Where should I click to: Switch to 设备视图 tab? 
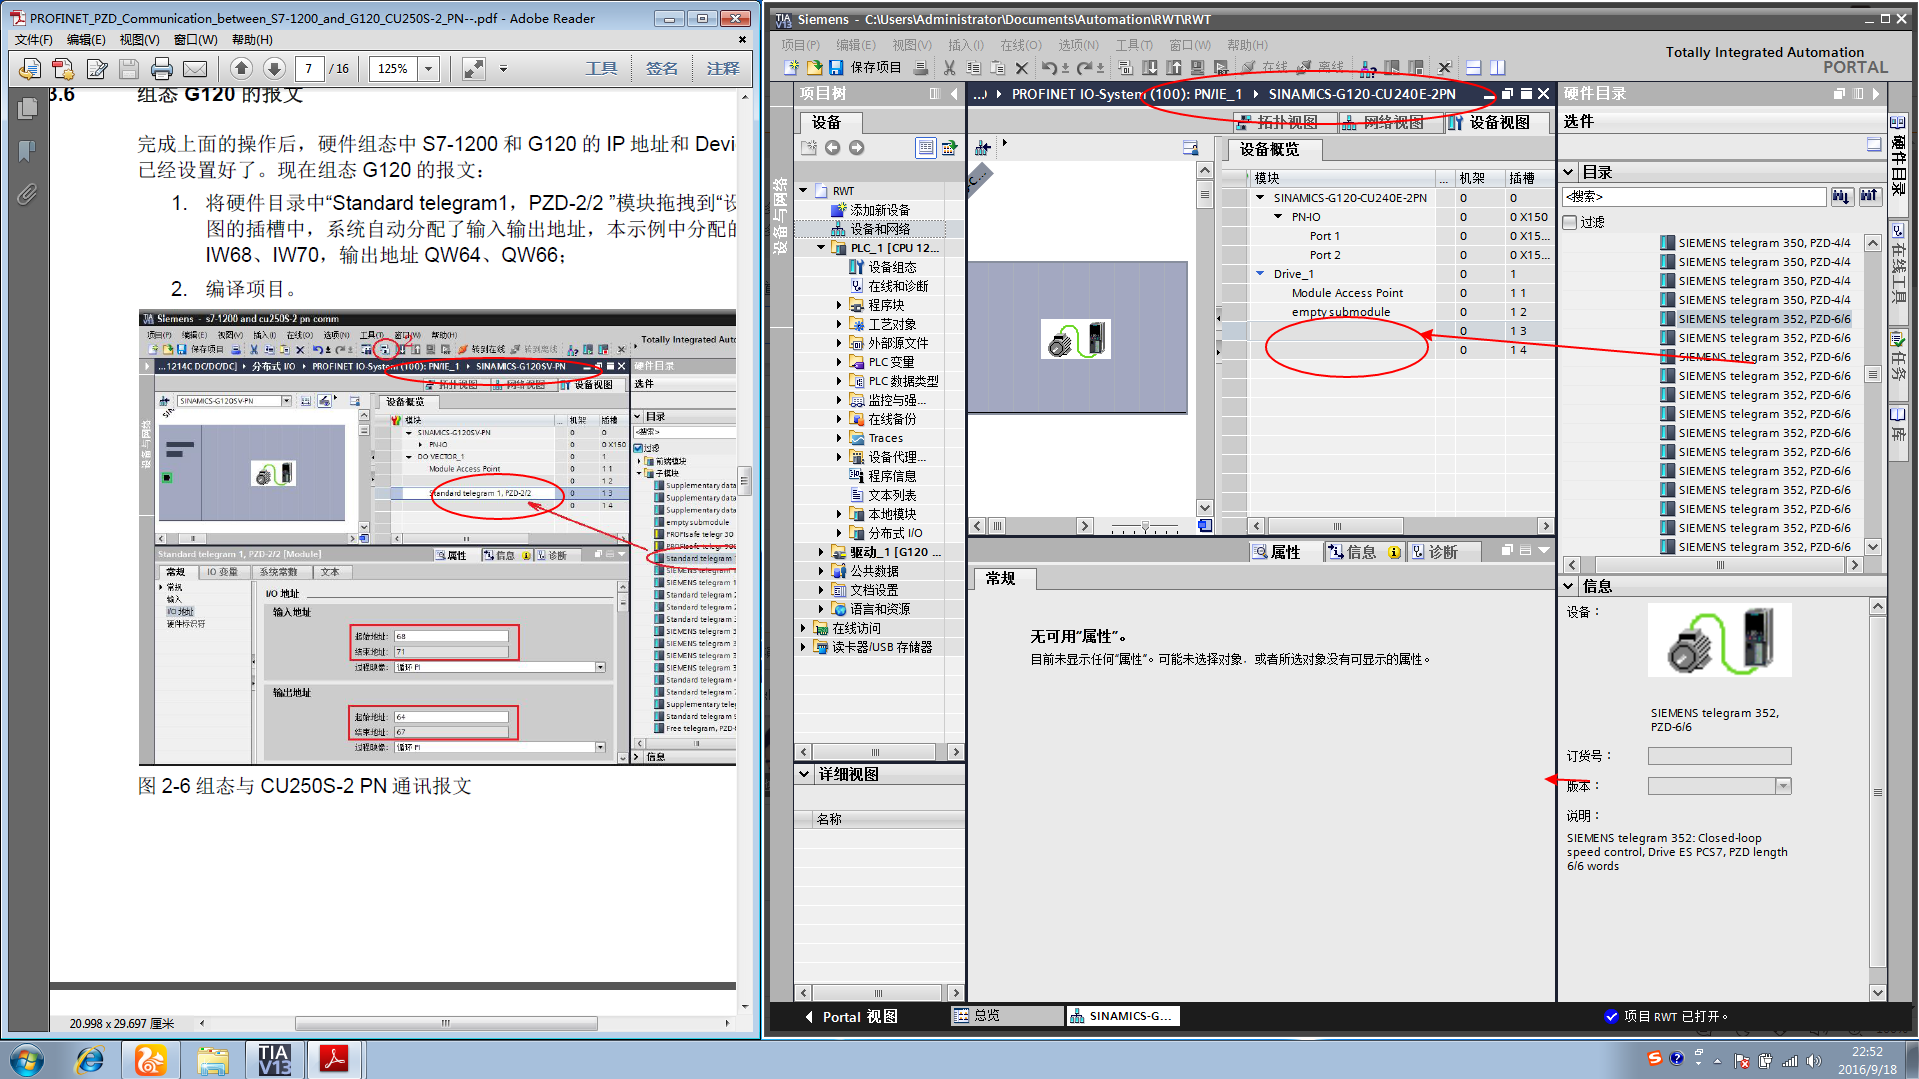point(1497,122)
